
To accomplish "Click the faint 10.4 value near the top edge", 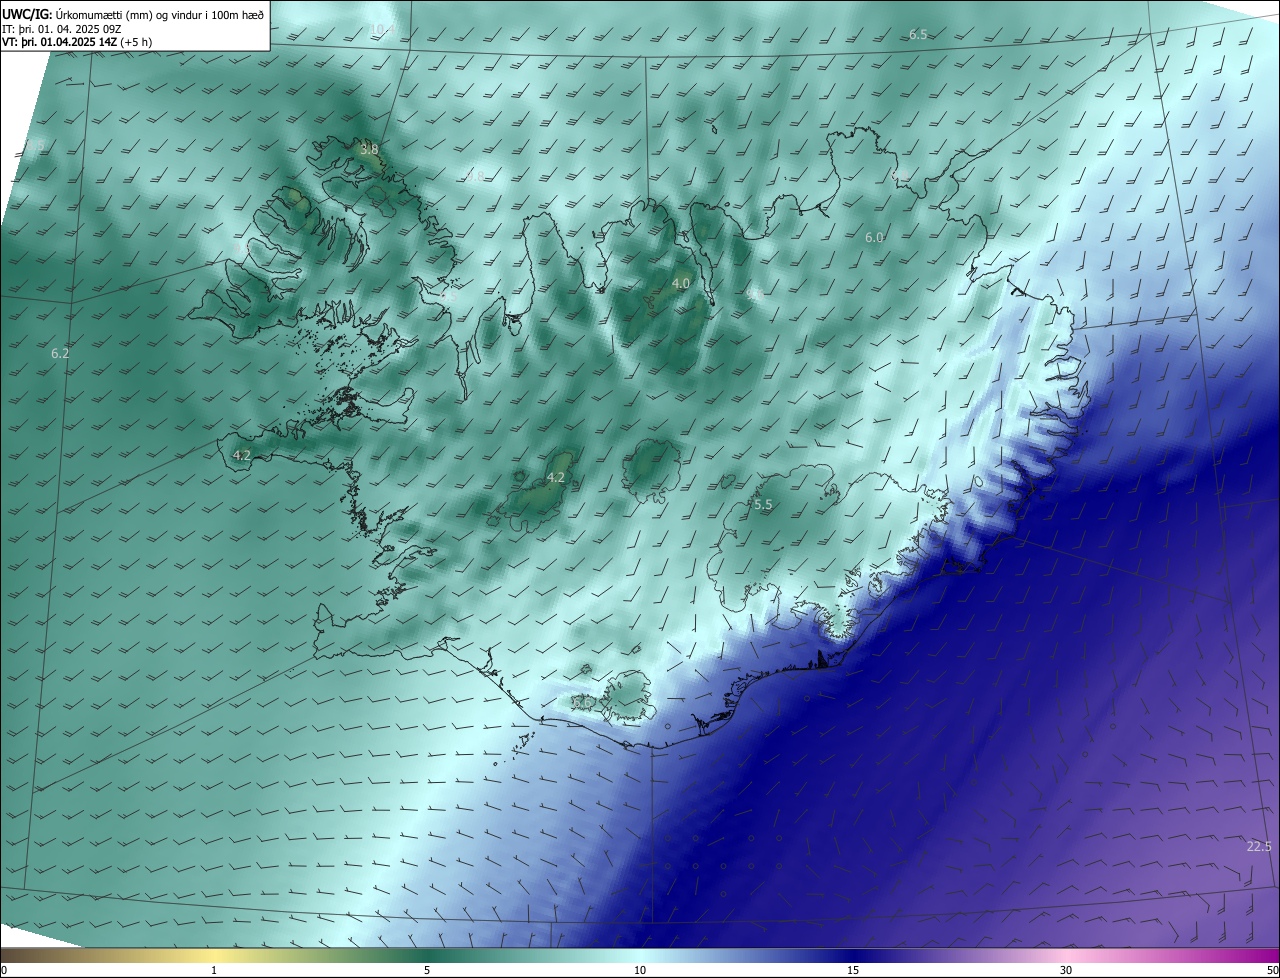I will point(382,29).
